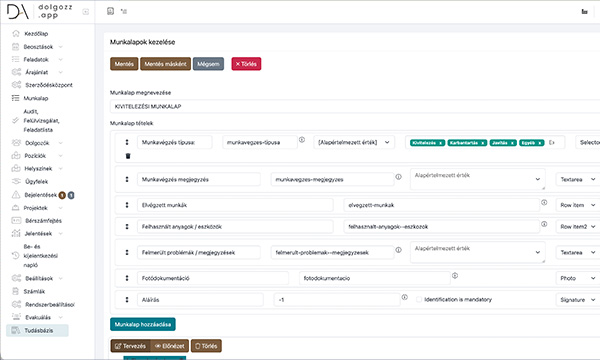Open the [Alapértelmezett érték] dropdown

(x=354, y=142)
